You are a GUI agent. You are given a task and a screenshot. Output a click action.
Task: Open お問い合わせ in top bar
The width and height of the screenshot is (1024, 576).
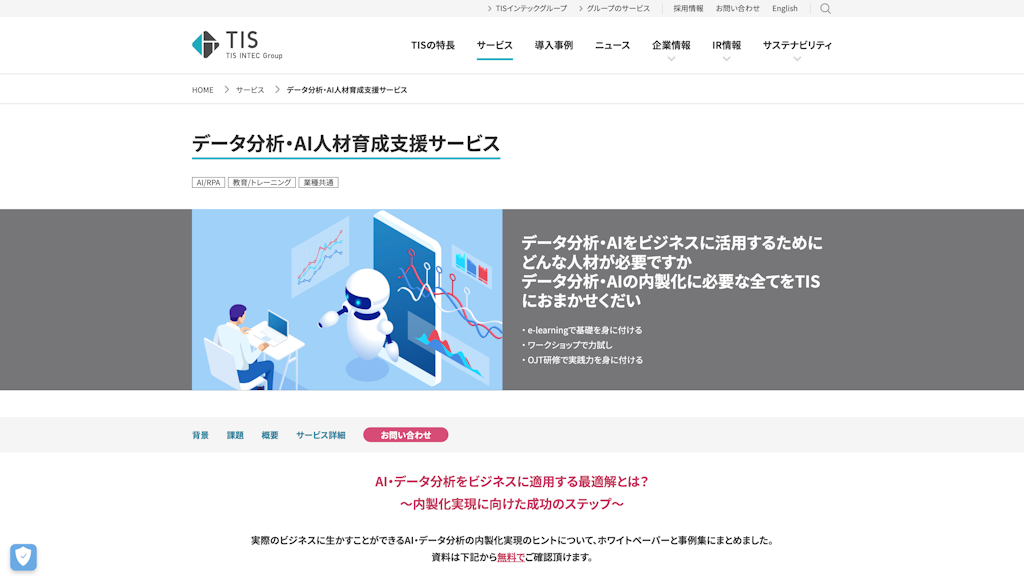tap(737, 8)
